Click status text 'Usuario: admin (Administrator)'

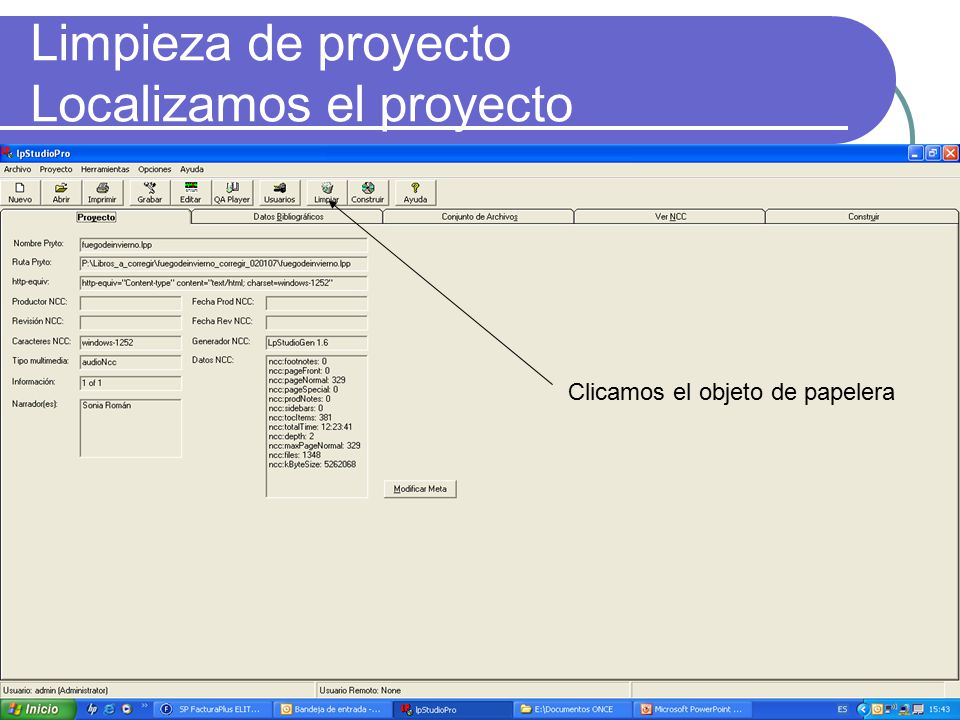point(56,691)
